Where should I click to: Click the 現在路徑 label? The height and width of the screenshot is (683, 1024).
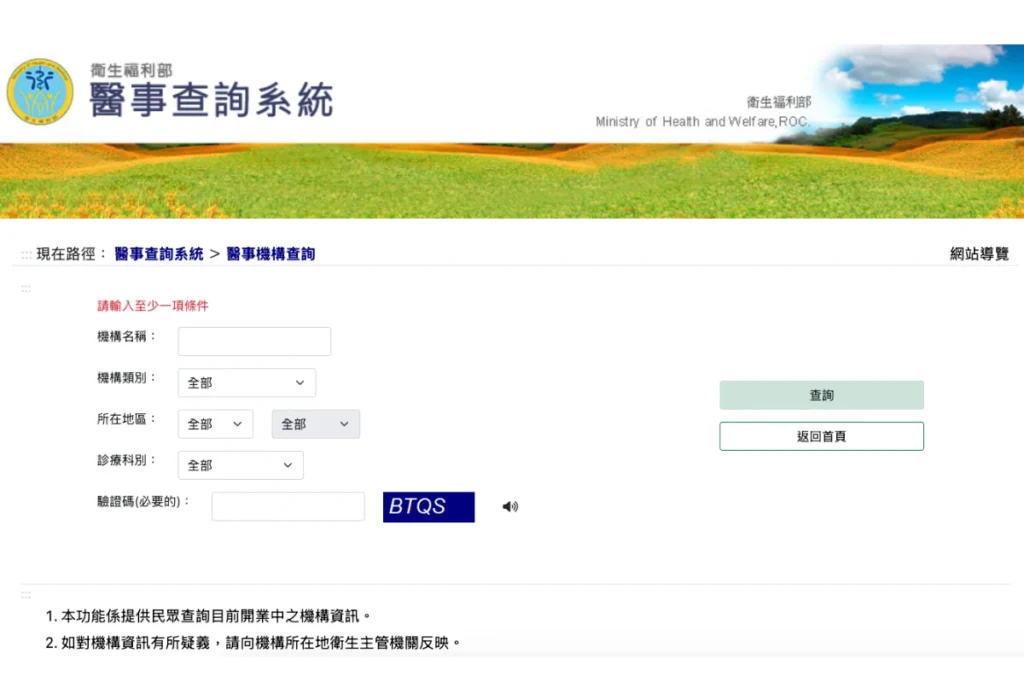click(x=71, y=254)
